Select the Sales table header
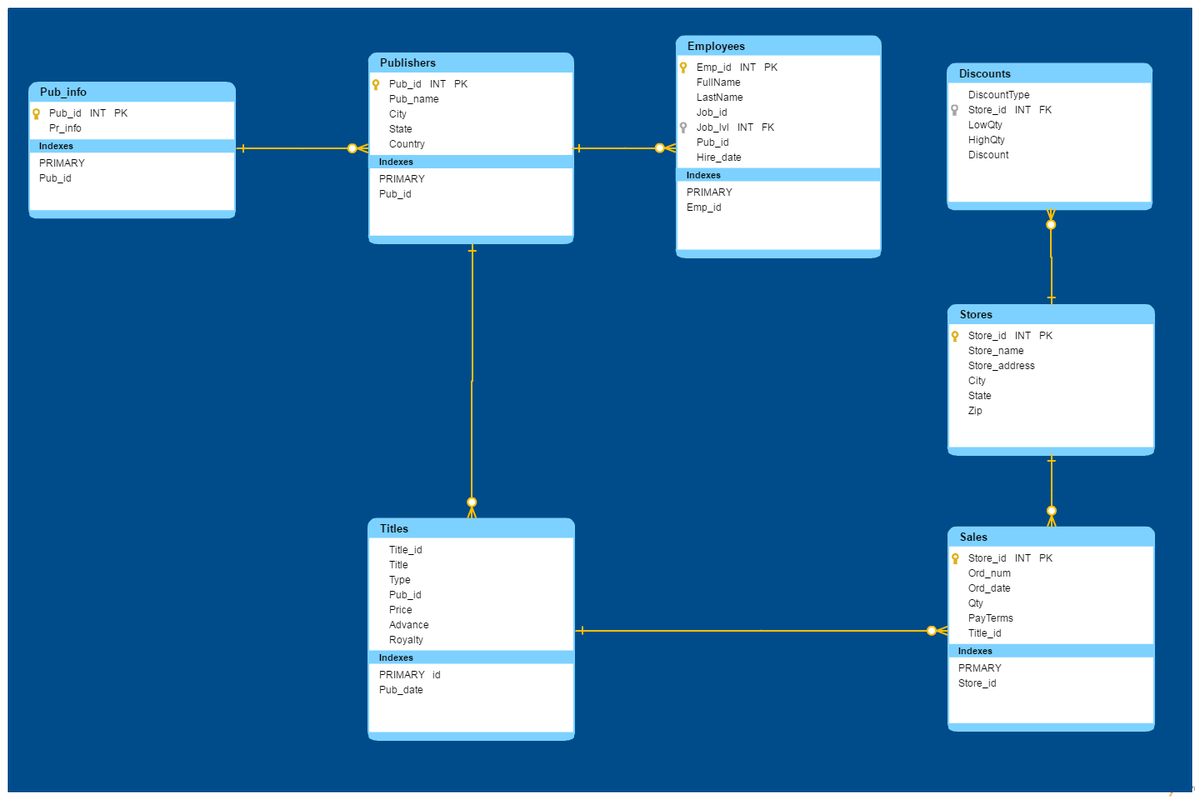Image resolution: width=1200 pixels, height=800 pixels. 1050,537
